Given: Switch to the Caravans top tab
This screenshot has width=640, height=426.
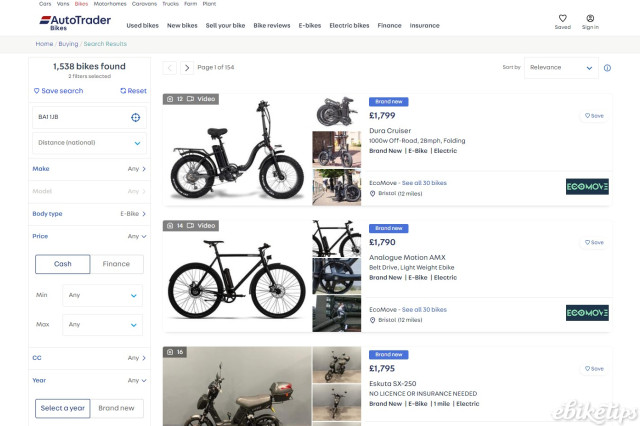Looking at the screenshot, I should tap(144, 4).
